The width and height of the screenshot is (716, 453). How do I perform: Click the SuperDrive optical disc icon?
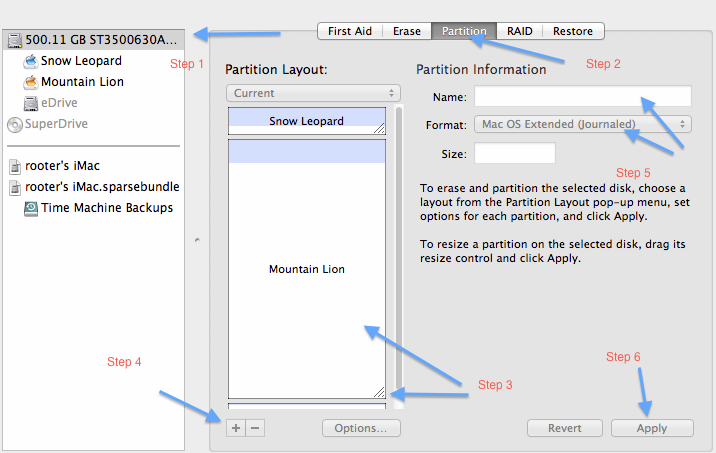15,124
